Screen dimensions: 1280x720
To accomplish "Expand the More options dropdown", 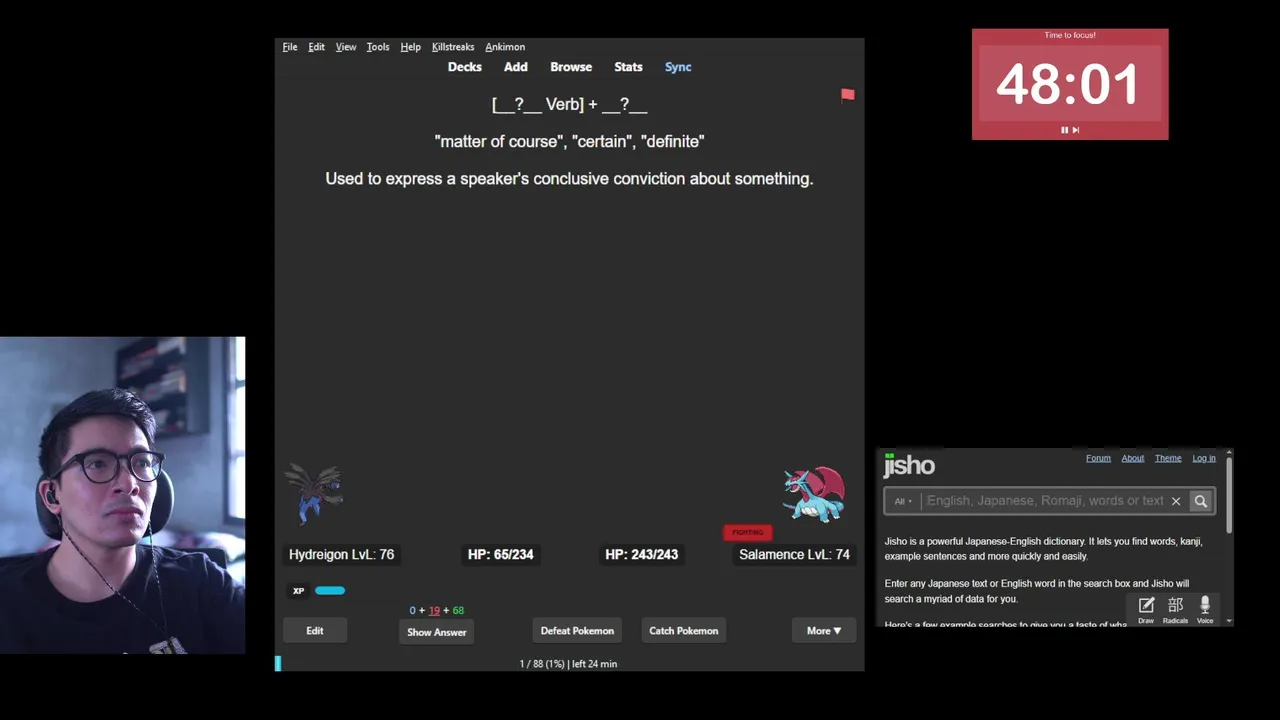I will (824, 631).
